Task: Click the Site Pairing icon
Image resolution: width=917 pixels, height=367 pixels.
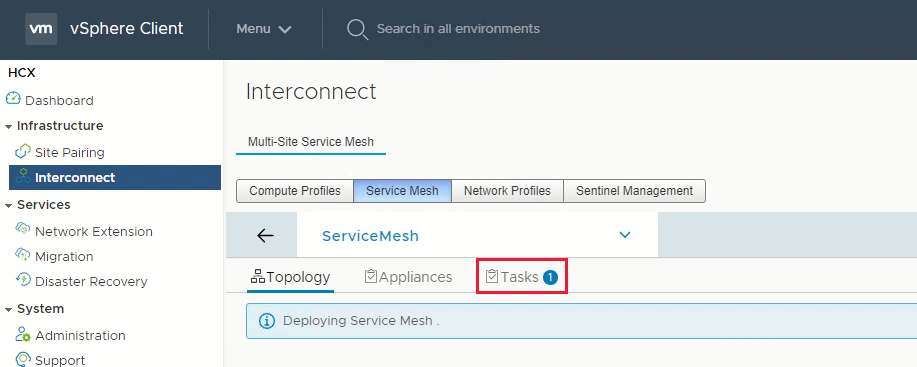Action: [x=22, y=151]
